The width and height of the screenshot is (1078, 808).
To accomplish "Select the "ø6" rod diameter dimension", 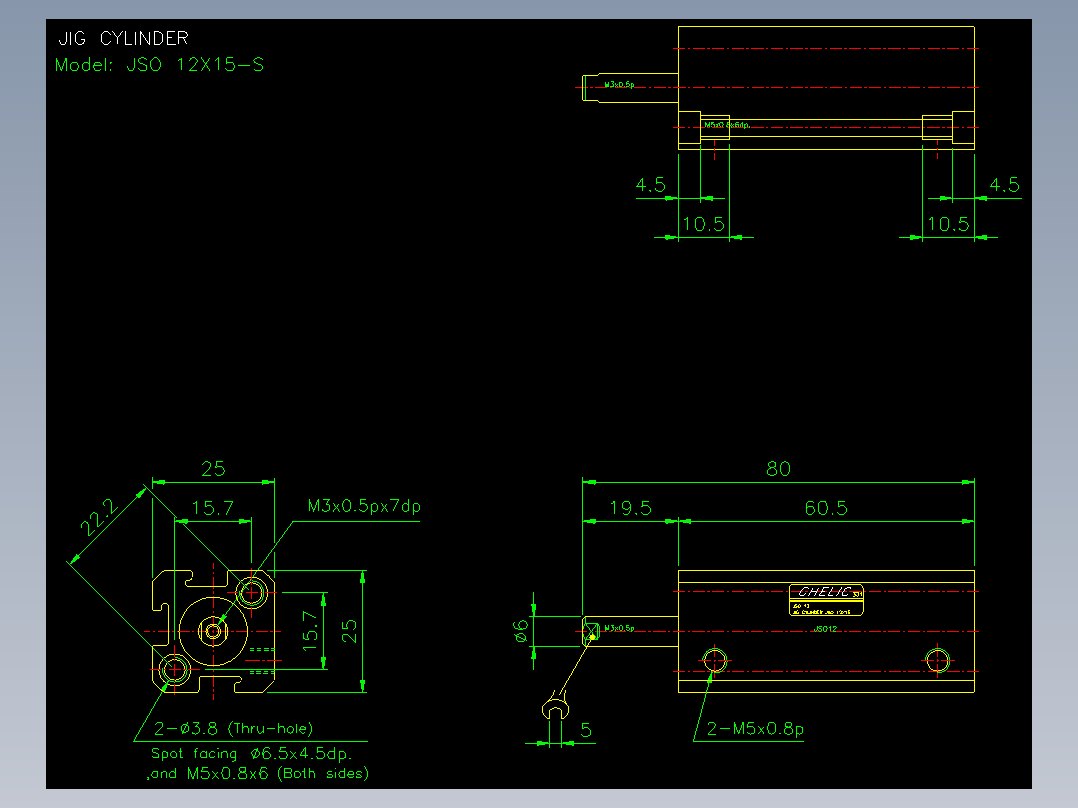I will click(x=521, y=631).
